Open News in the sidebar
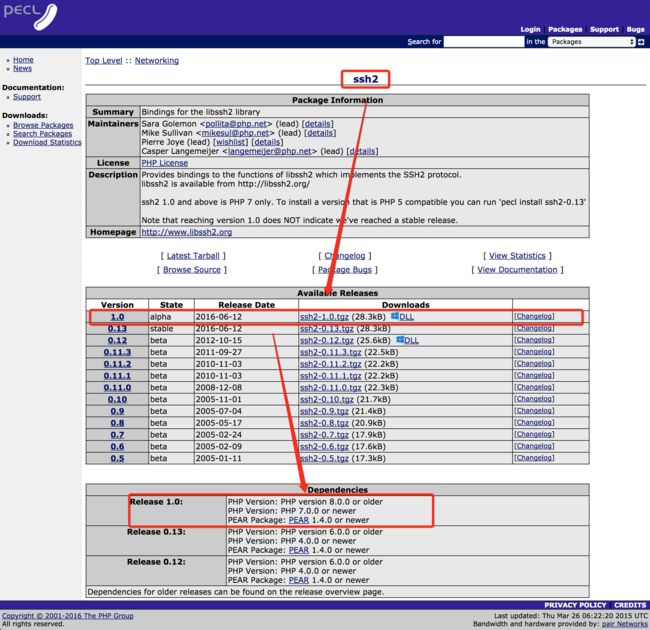This screenshot has height=630, width=650. point(22,68)
